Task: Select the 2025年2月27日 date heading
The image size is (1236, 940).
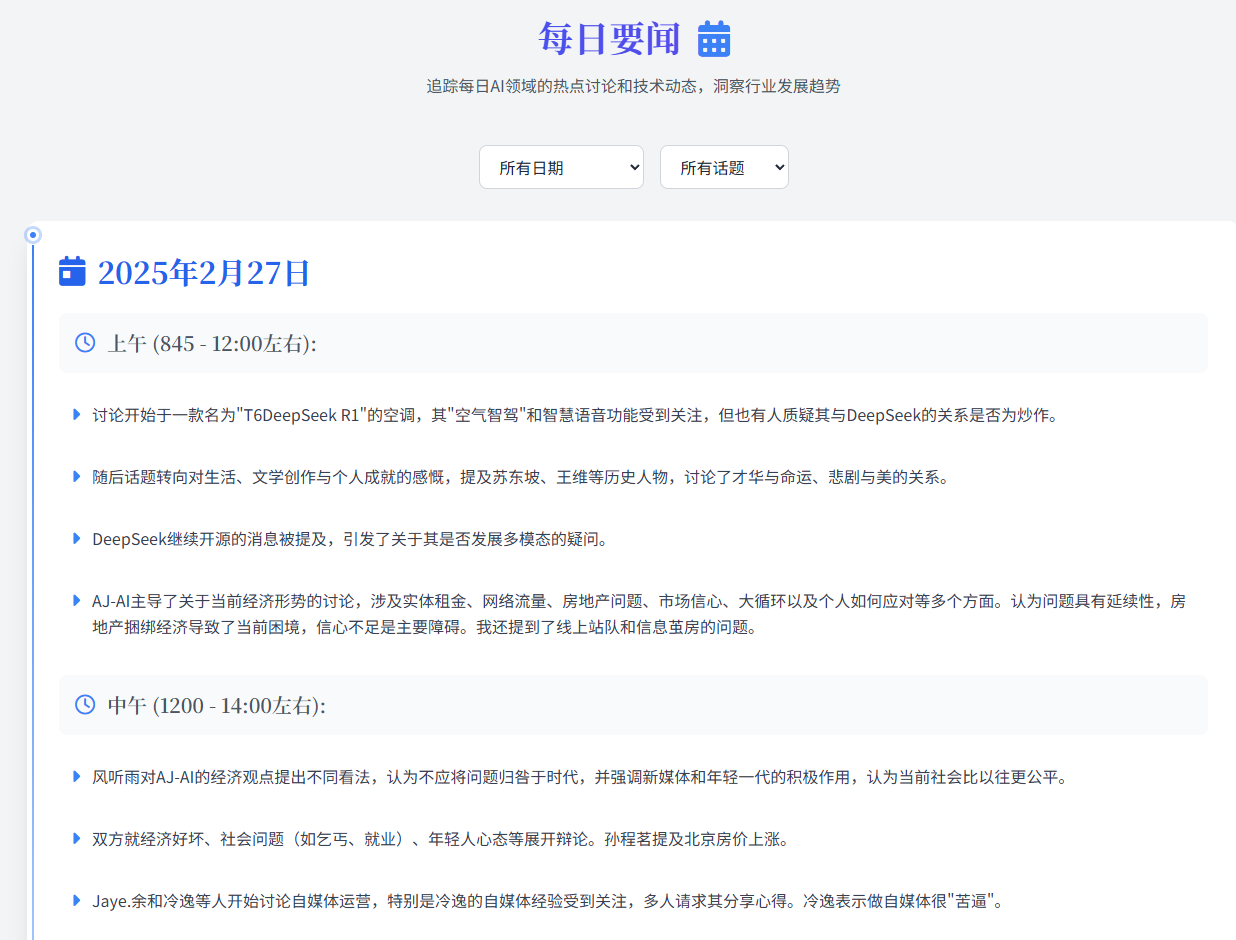Action: tap(204, 272)
